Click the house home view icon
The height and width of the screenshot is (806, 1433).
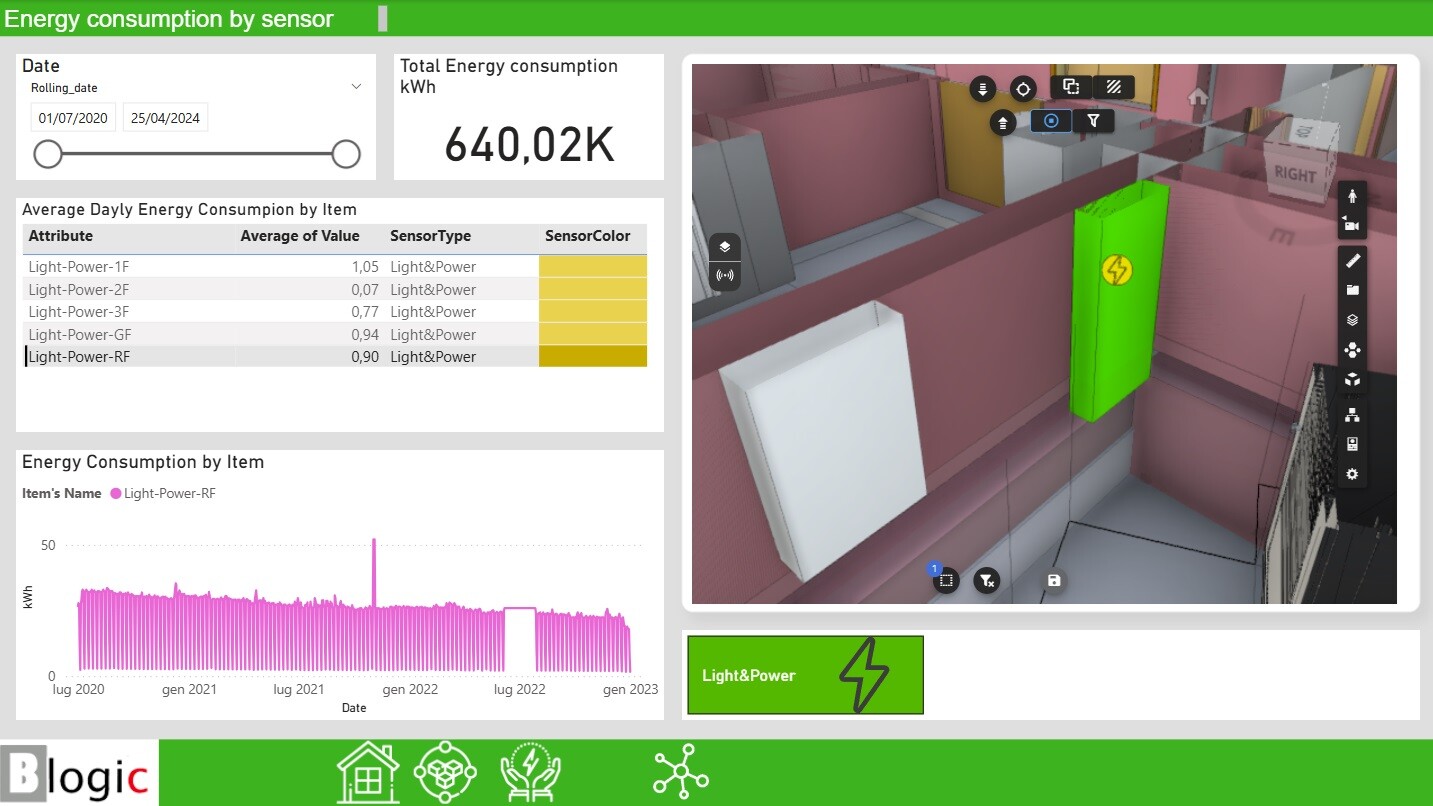(1198, 97)
